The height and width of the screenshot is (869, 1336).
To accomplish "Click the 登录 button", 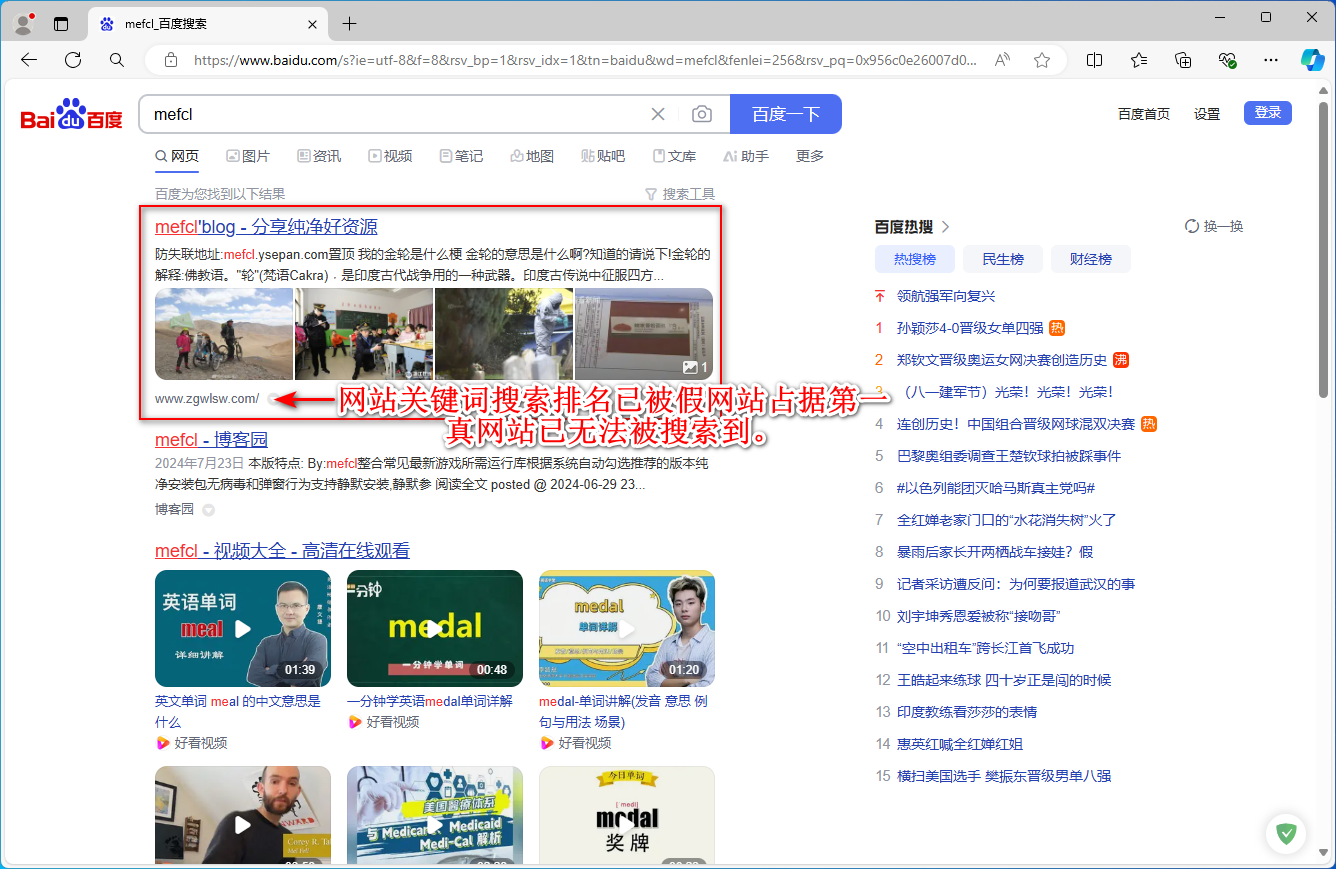I will [x=1268, y=113].
